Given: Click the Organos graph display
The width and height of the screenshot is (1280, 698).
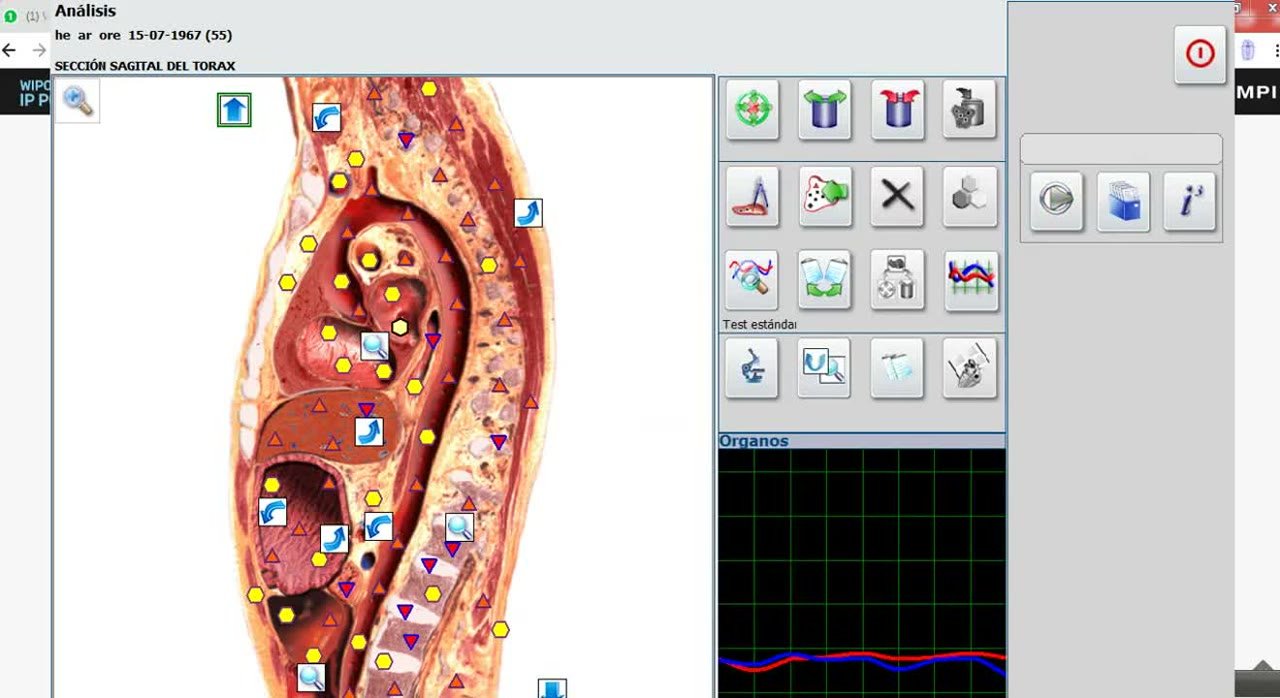Looking at the screenshot, I should click(862, 572).
